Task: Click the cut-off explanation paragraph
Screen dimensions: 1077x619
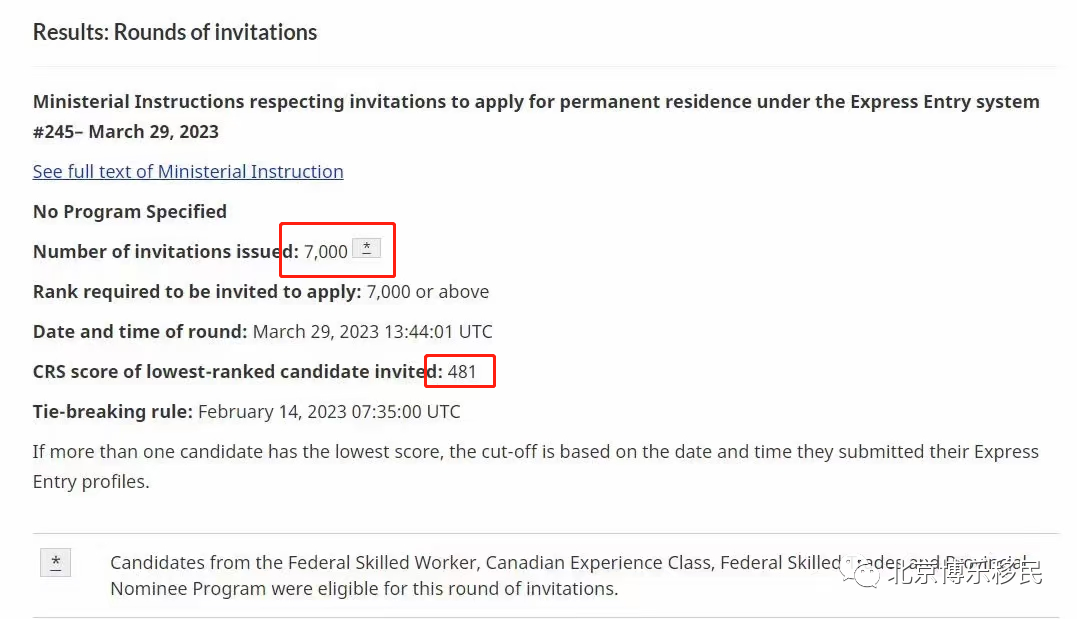Action: pos(536,466)
